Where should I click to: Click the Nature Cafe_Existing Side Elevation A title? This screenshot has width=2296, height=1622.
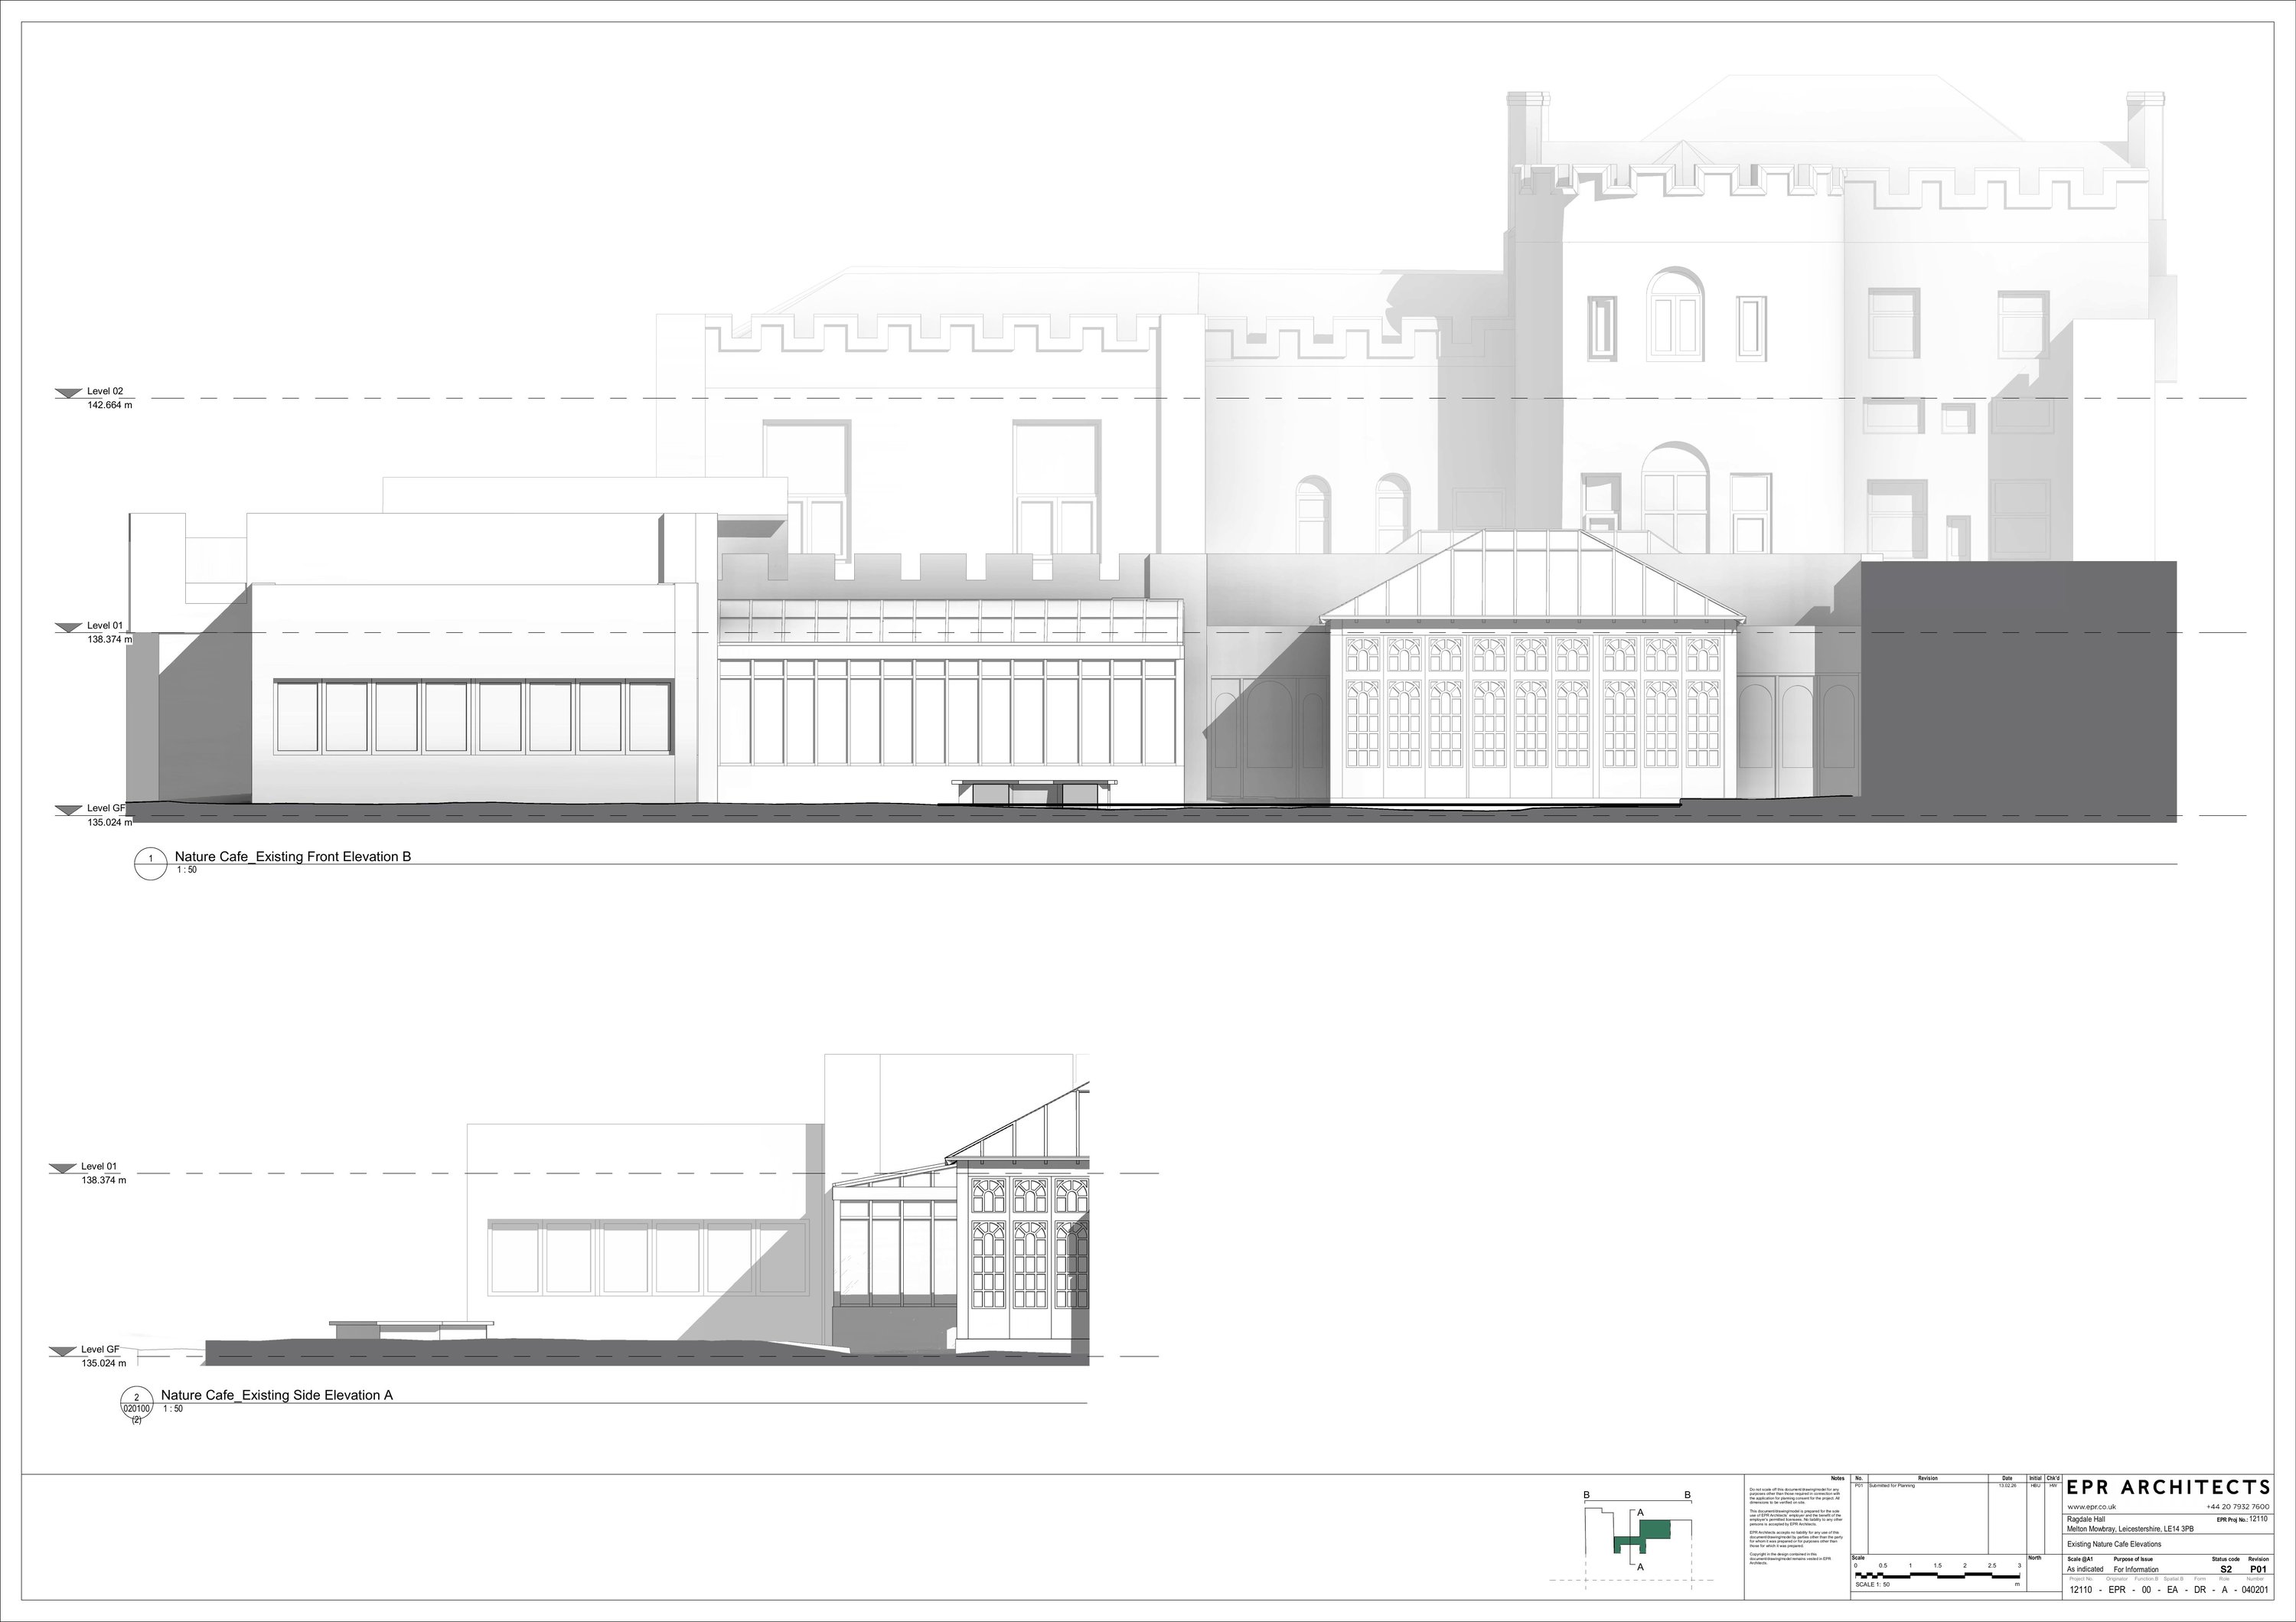(x=277, y=1395)
